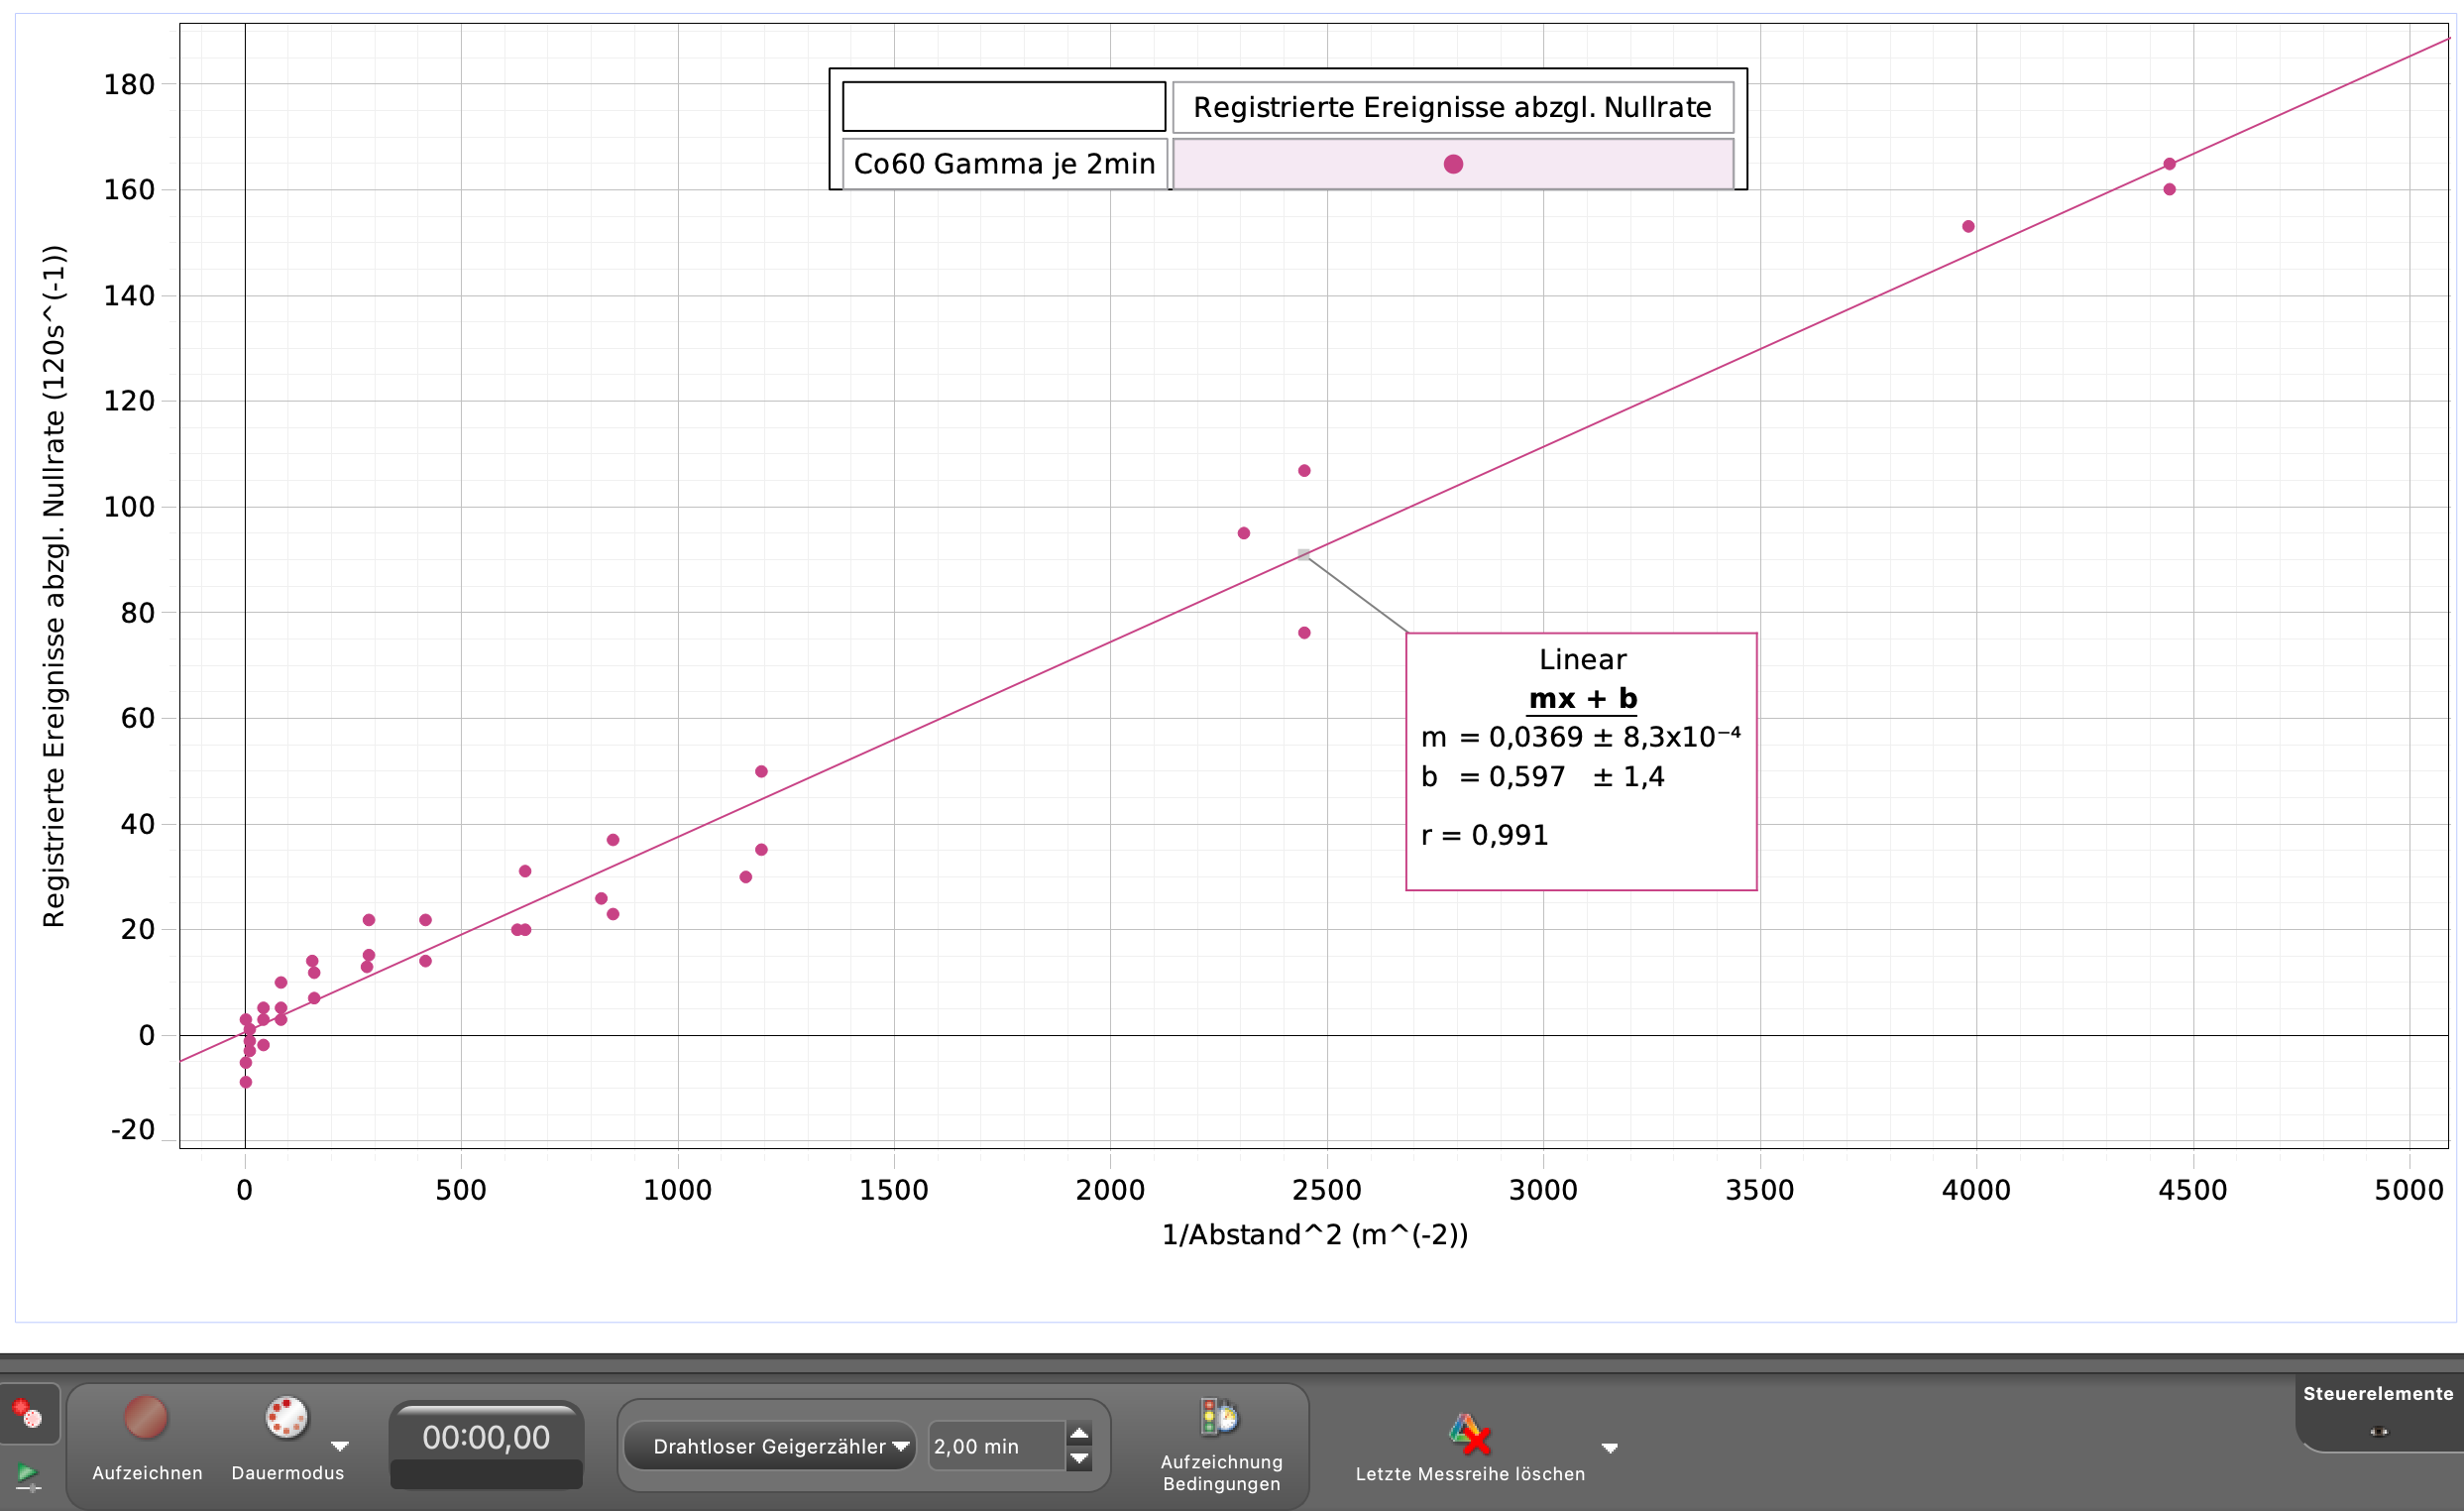The width and height of the screenshot is (2464, 1511).
Task: Increase sample interval with up stepper
Action: point(1079,1434)
